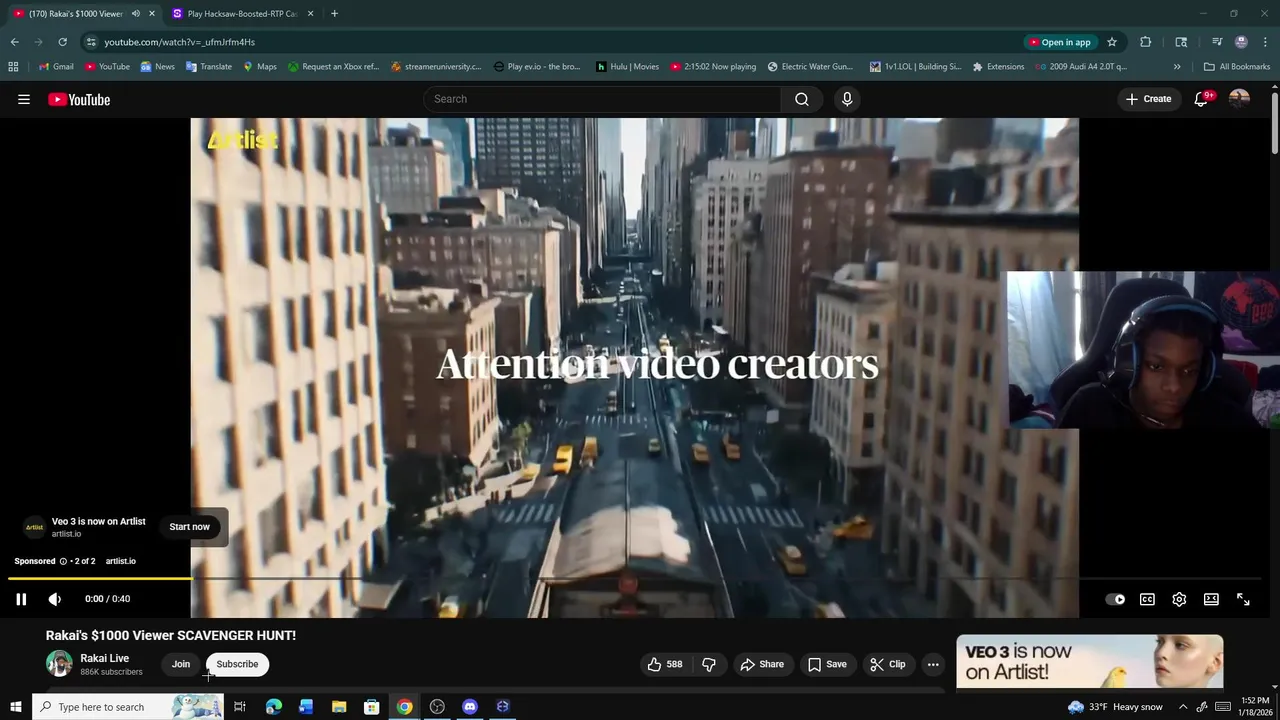Screen dimensions: 1280x720
Task: Go to the YouTube home logo
Action: pyautogui.click(x=79, y=99)
